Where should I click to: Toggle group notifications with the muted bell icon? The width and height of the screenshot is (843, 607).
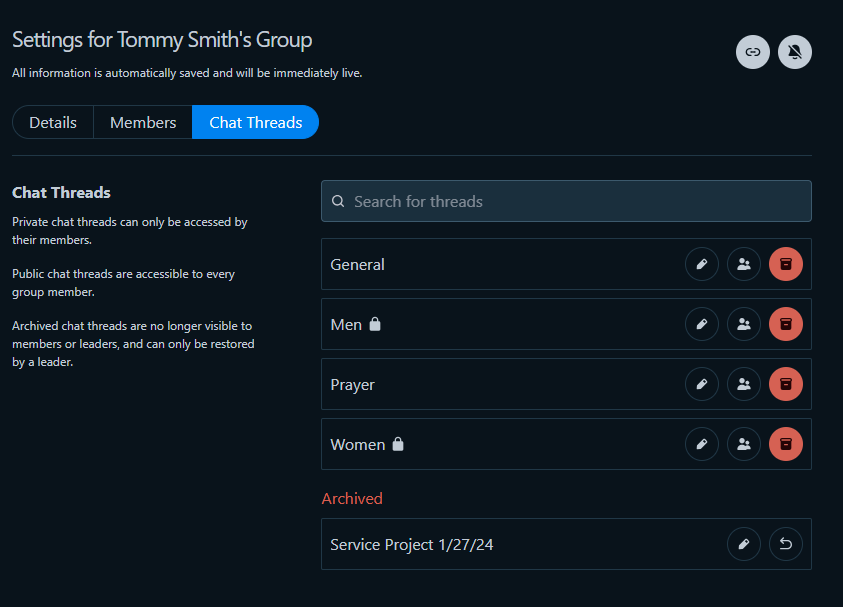coord(795,52)
